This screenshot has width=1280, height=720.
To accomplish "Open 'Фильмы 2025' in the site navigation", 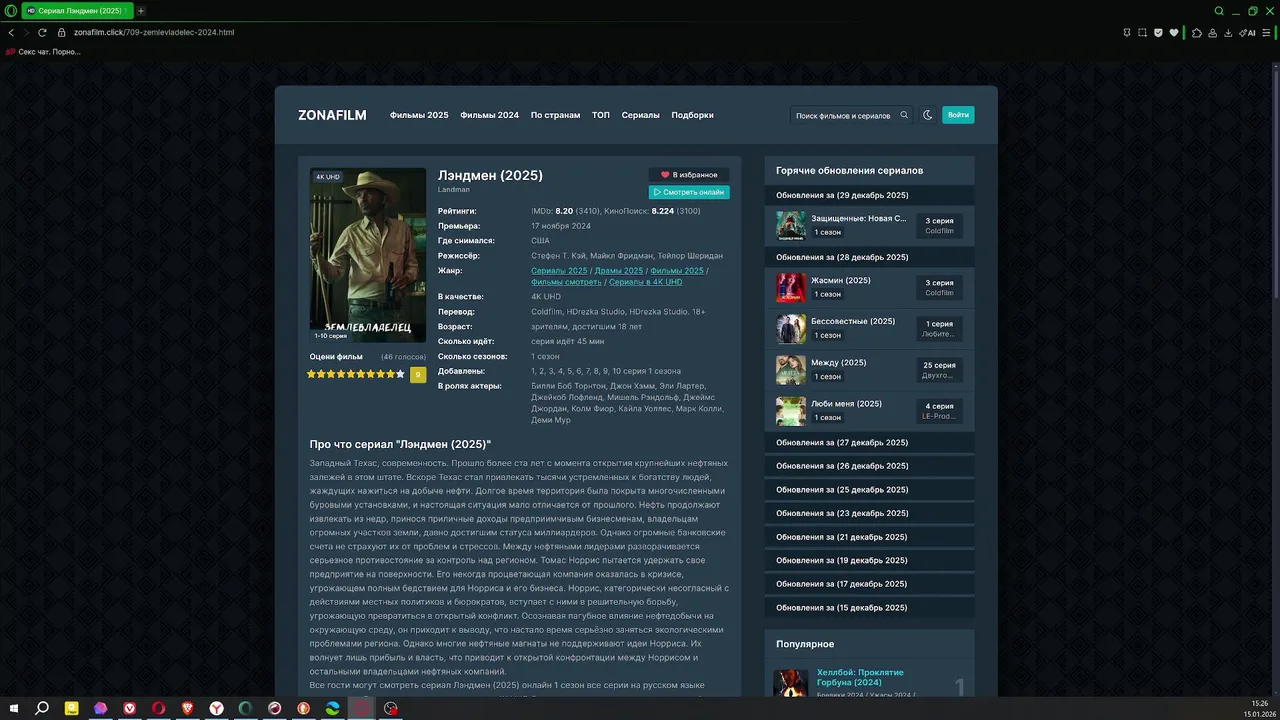I will point(419,115).
